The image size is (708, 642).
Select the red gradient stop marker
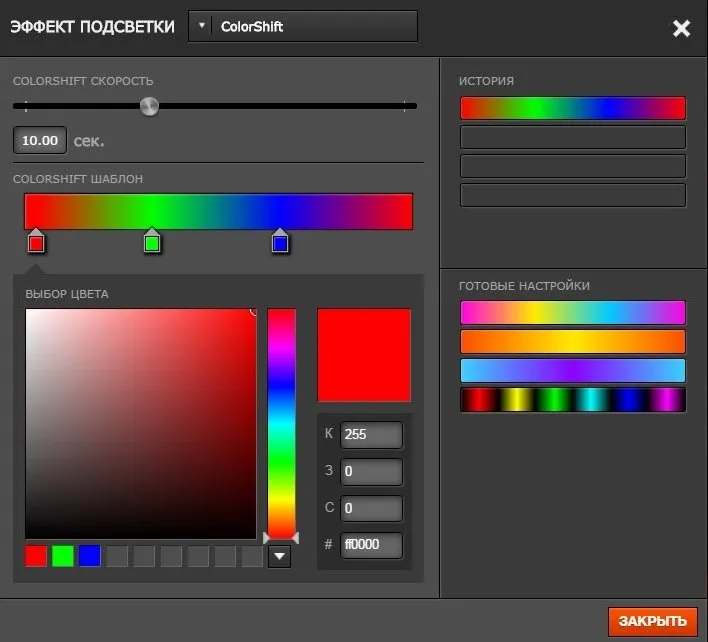coord(36,242)
